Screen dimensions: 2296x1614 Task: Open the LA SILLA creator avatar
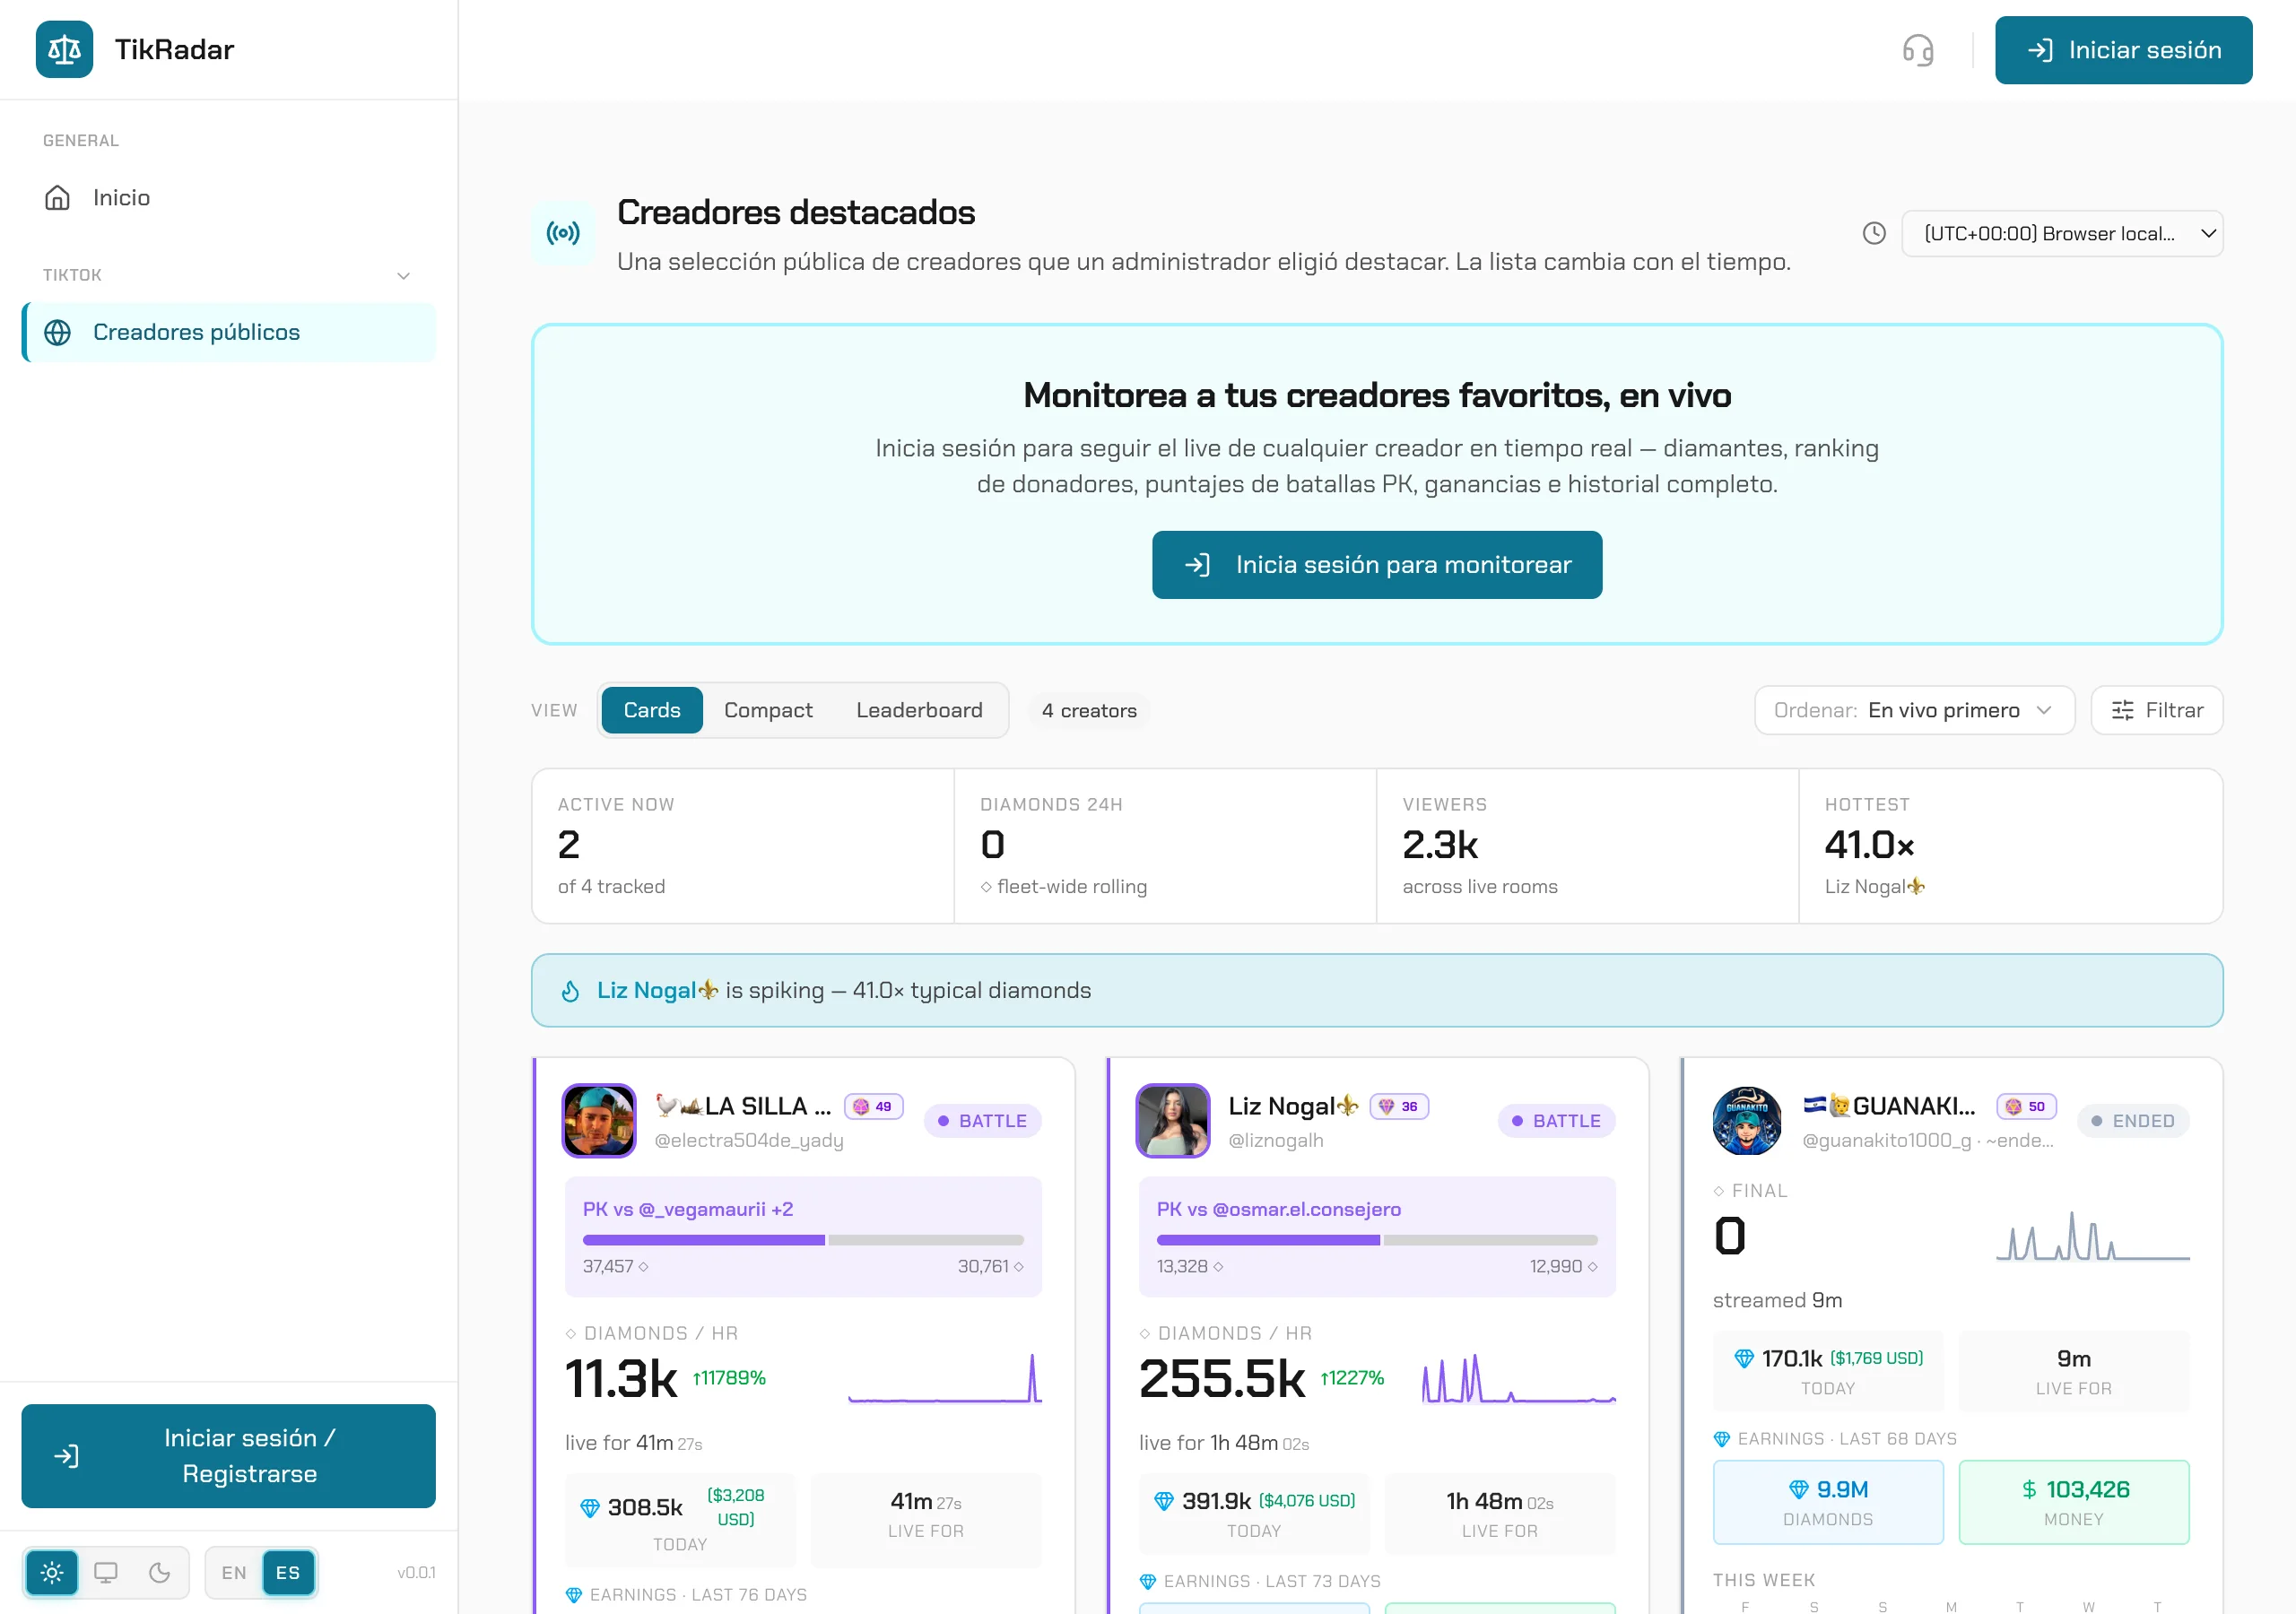pyautogui.click(x=599, y=1121)
